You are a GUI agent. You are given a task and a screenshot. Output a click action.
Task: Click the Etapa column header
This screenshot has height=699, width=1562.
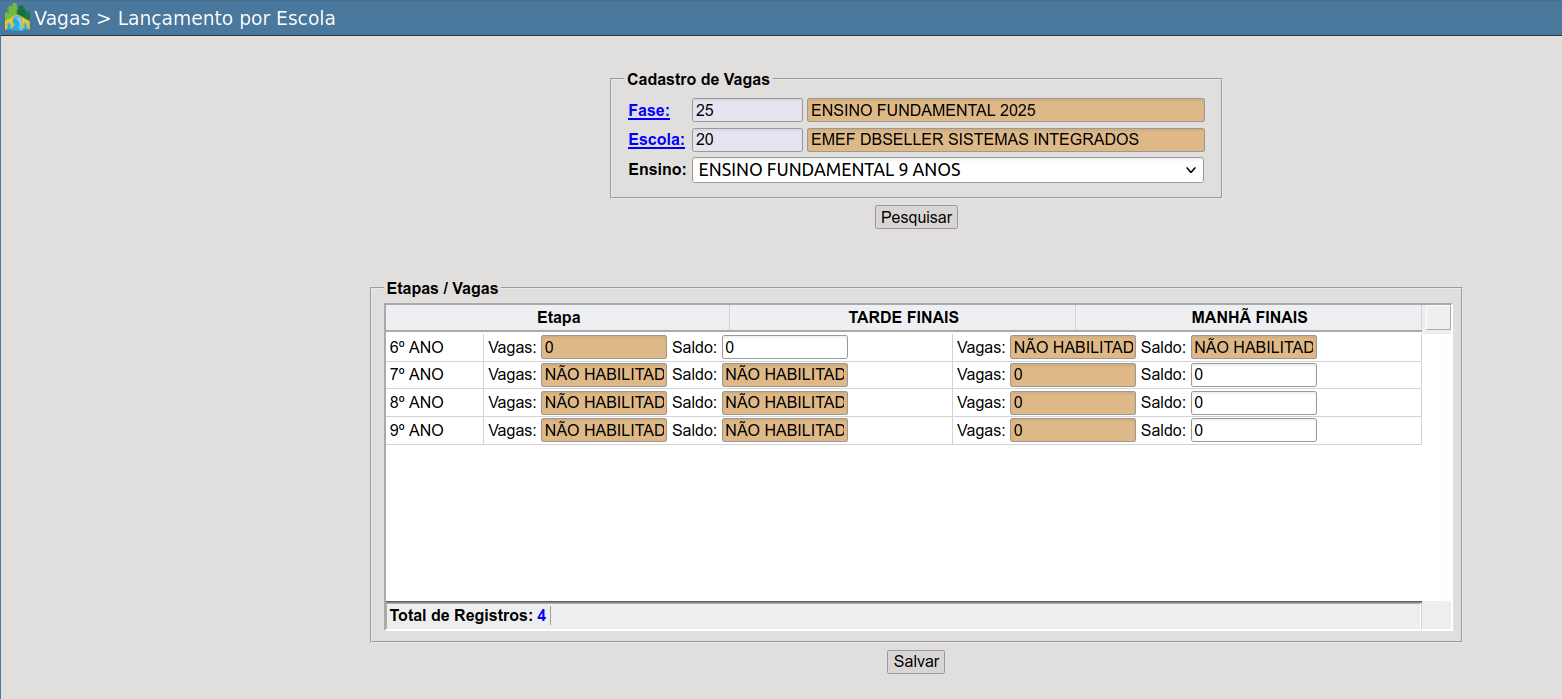click(x=558, y=317)
